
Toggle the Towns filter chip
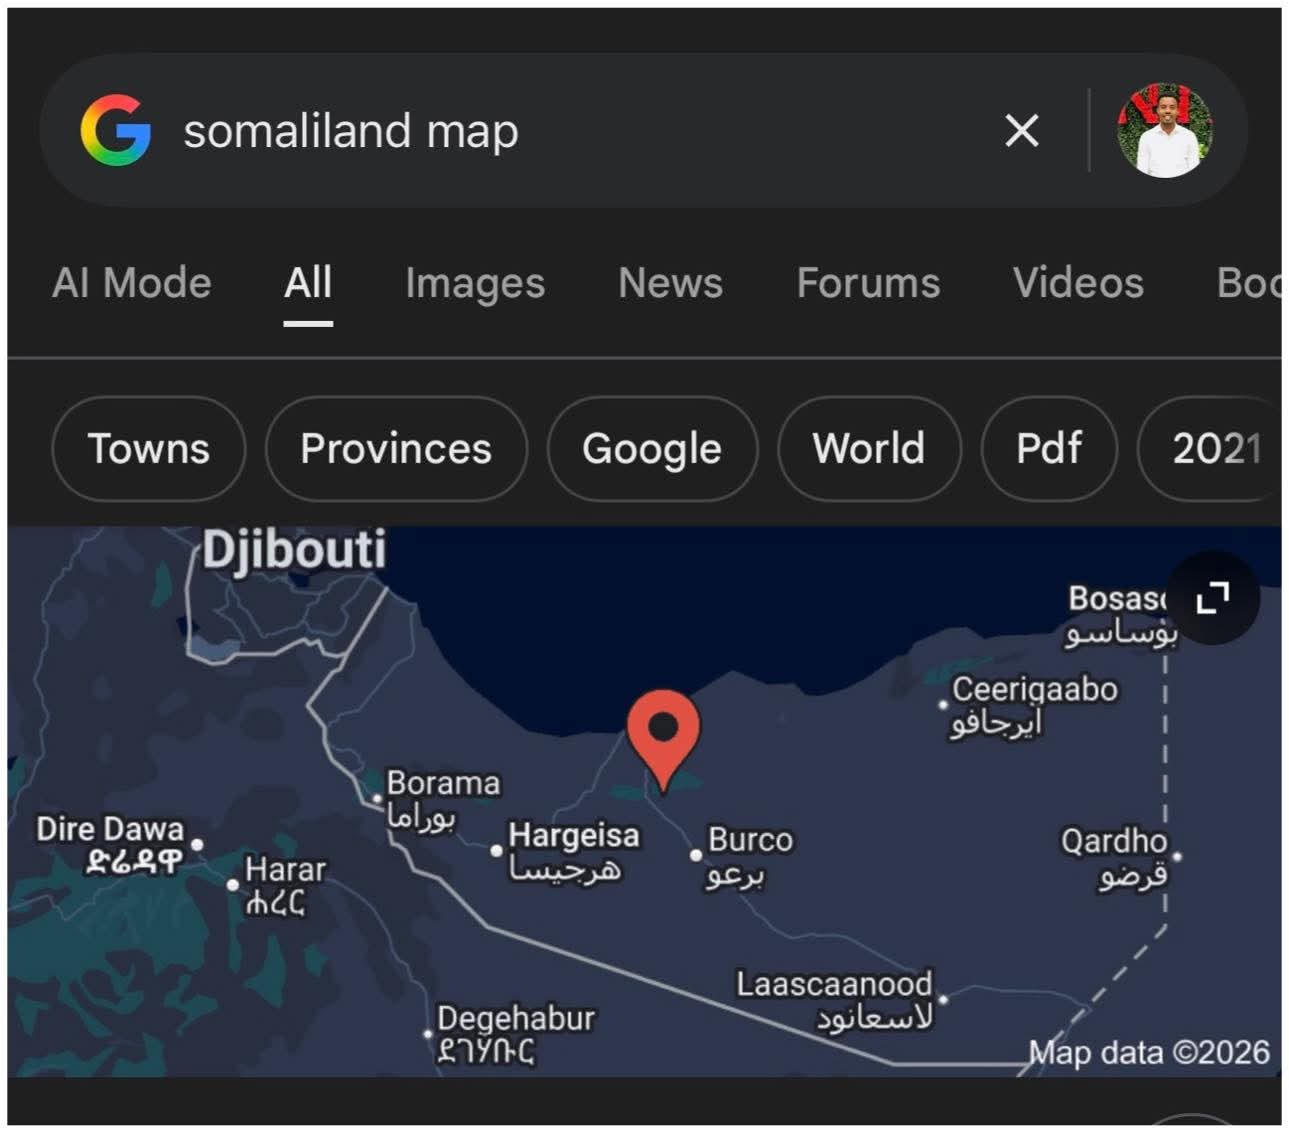pyautogui.click(x=148, y=449)
